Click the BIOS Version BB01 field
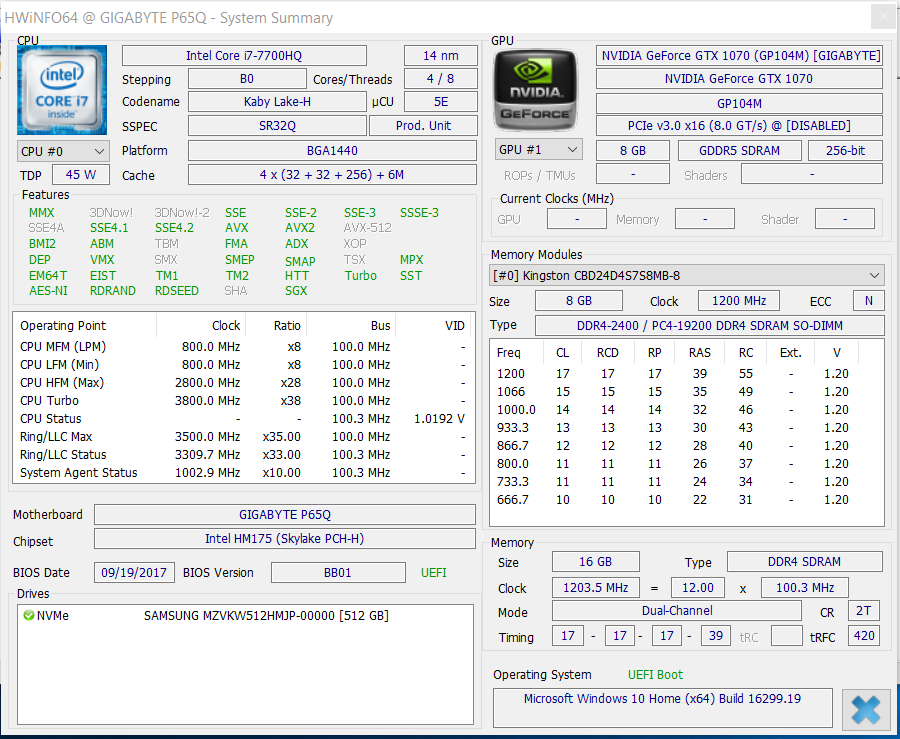Viewport: 900px width, 739px height. (338, 573)
